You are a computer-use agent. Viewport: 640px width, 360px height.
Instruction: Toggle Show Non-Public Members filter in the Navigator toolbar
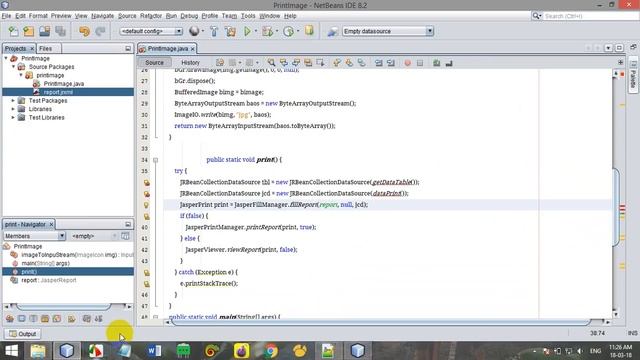click(45, 318)
